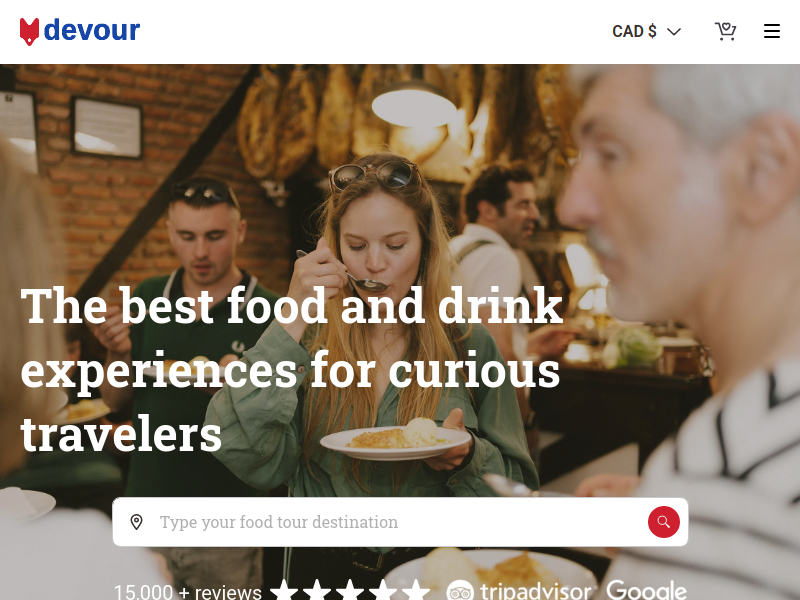Open the hamburger navigation menu
800x600 pixels.
(x=771, y=31)
